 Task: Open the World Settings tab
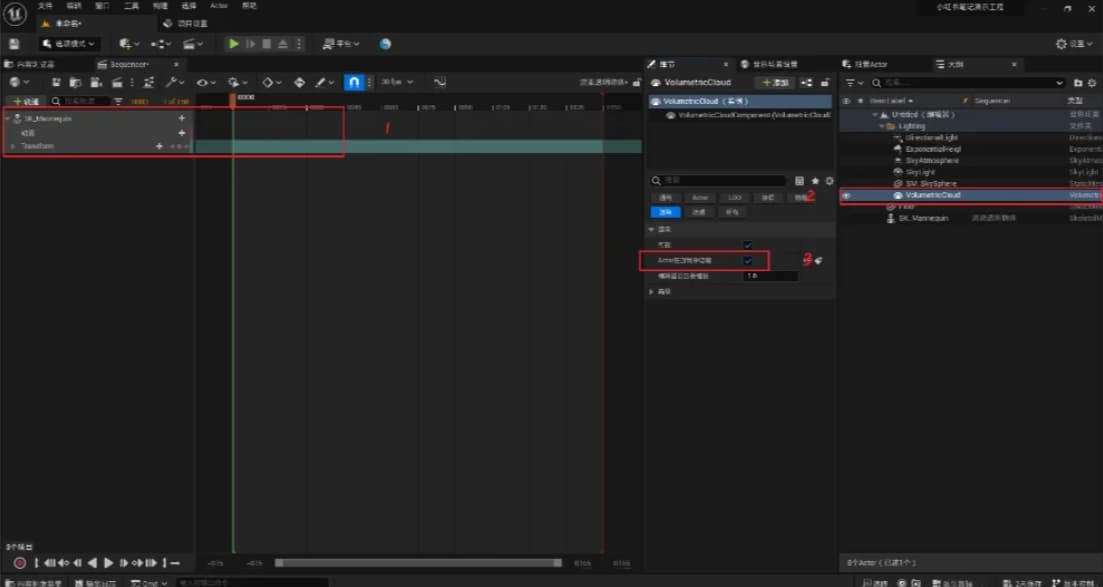[x=769, y=64]
